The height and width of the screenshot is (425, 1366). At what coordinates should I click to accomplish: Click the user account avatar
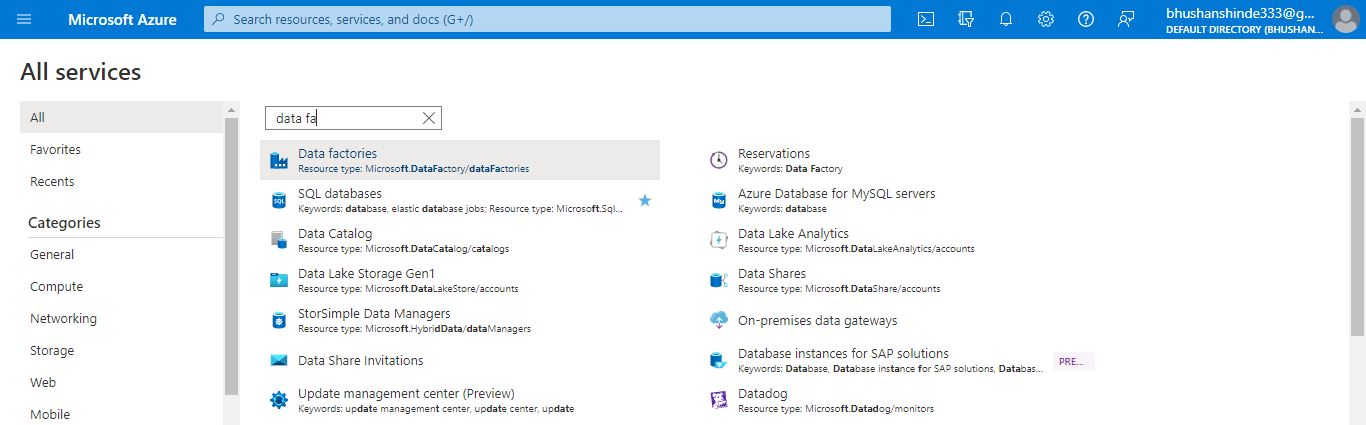tap(1346, 19)
